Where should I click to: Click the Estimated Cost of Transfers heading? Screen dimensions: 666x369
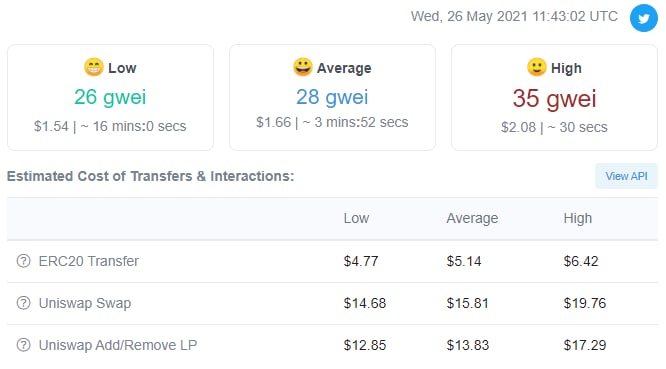[150, 176]
